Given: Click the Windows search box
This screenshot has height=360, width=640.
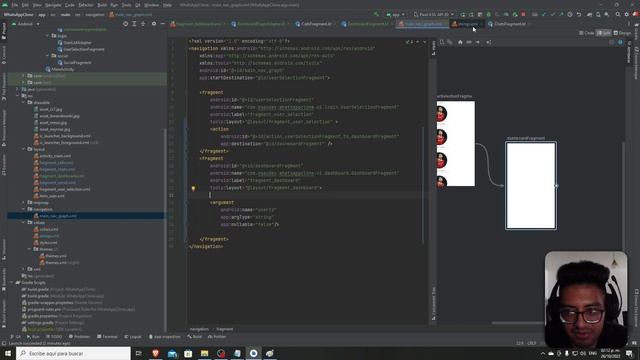Looking at the screenshot, I should pyautogui.click(x=73, y=353).
